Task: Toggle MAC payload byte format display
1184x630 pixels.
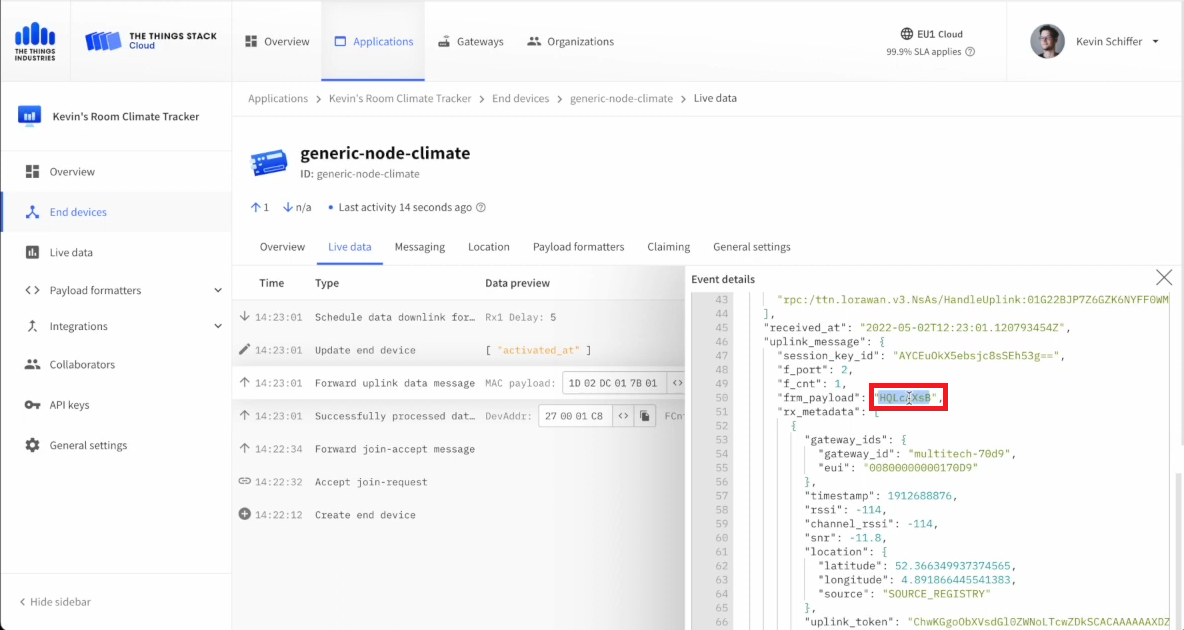Action: (x=677, y=383)
